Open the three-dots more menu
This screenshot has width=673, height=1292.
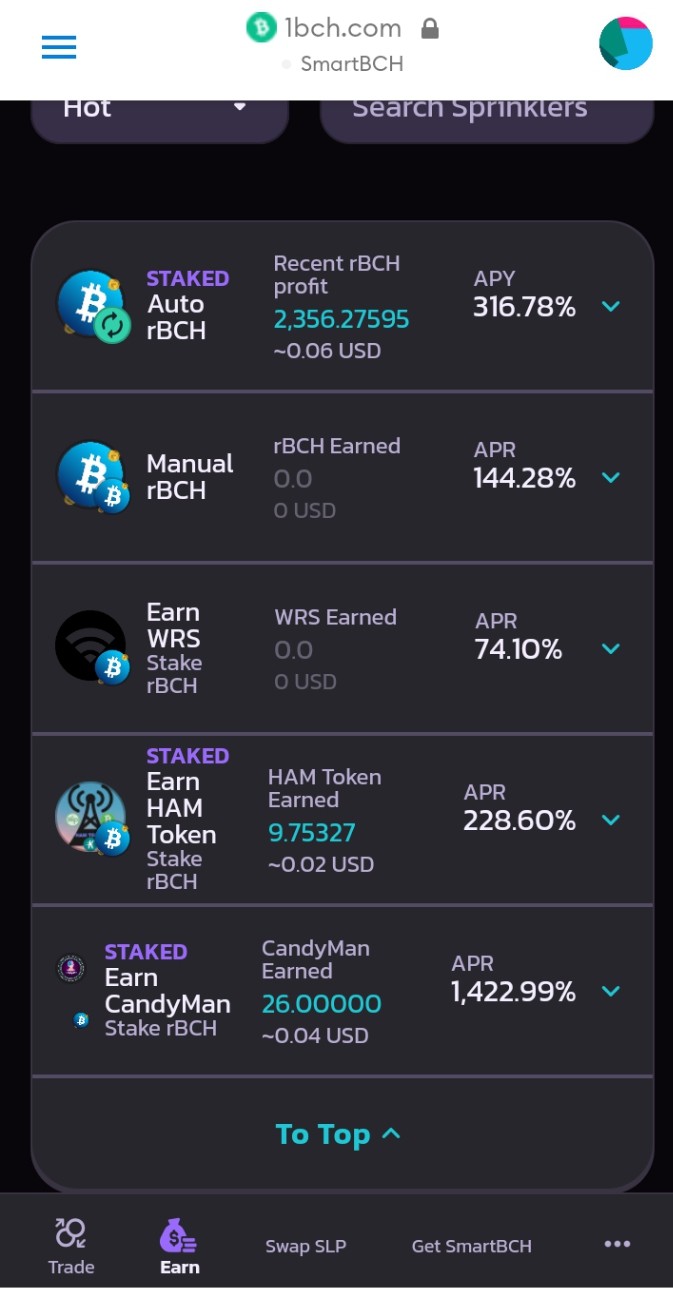[617, 1244]
